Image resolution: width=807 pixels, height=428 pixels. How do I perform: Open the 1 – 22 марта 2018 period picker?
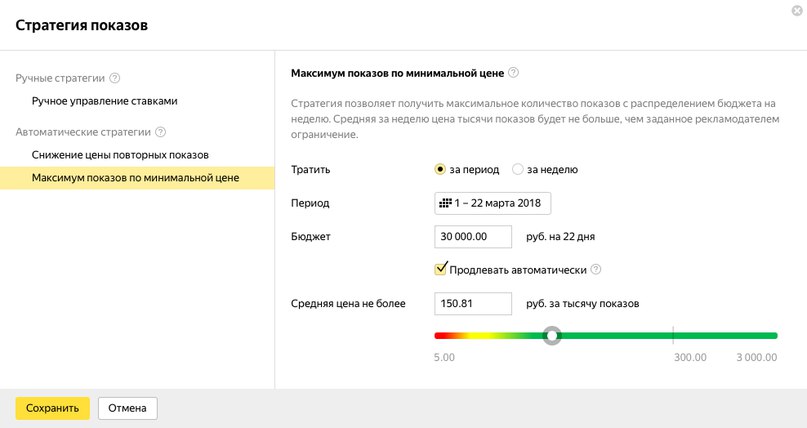coord(493,203)
